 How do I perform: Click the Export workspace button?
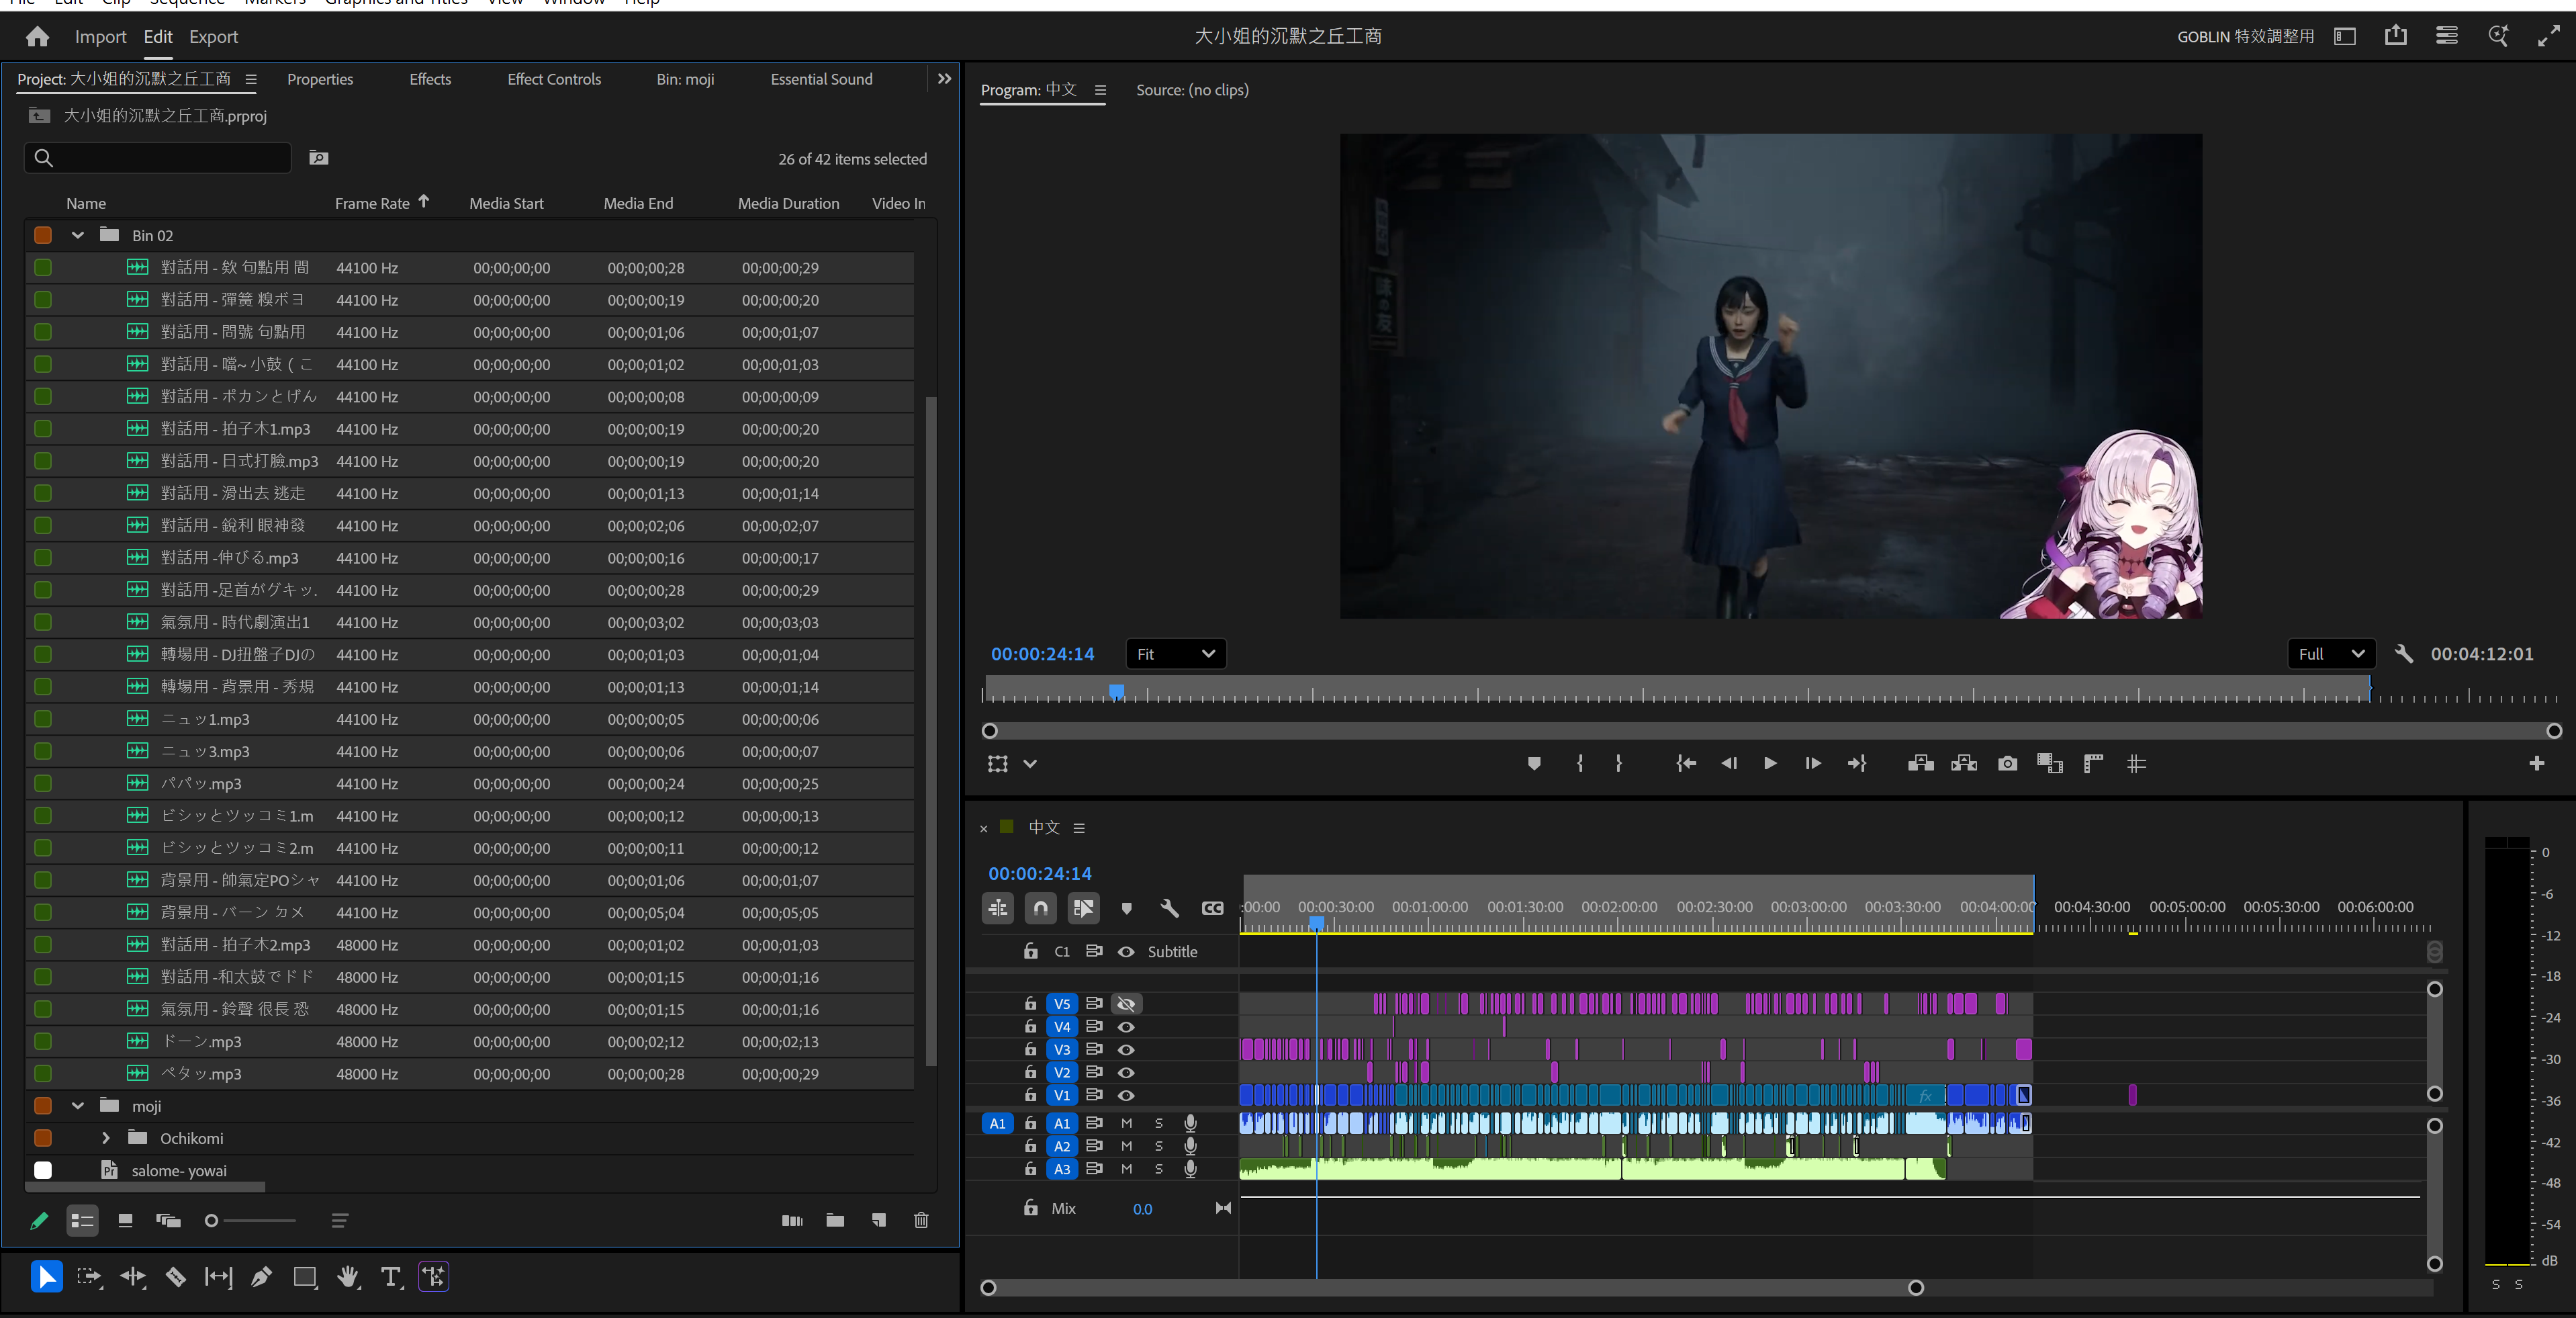213,37
